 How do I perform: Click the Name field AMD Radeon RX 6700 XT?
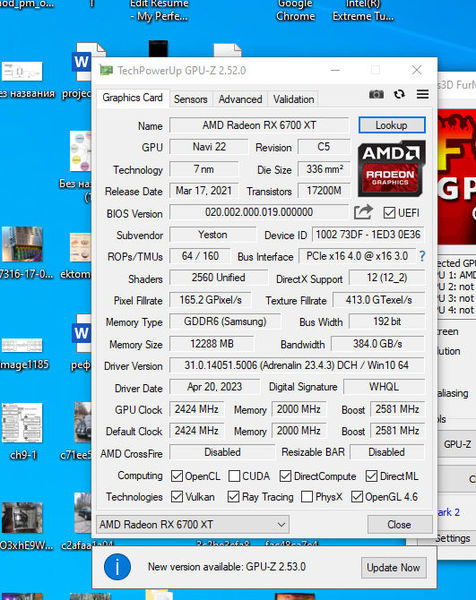(259, 125)
